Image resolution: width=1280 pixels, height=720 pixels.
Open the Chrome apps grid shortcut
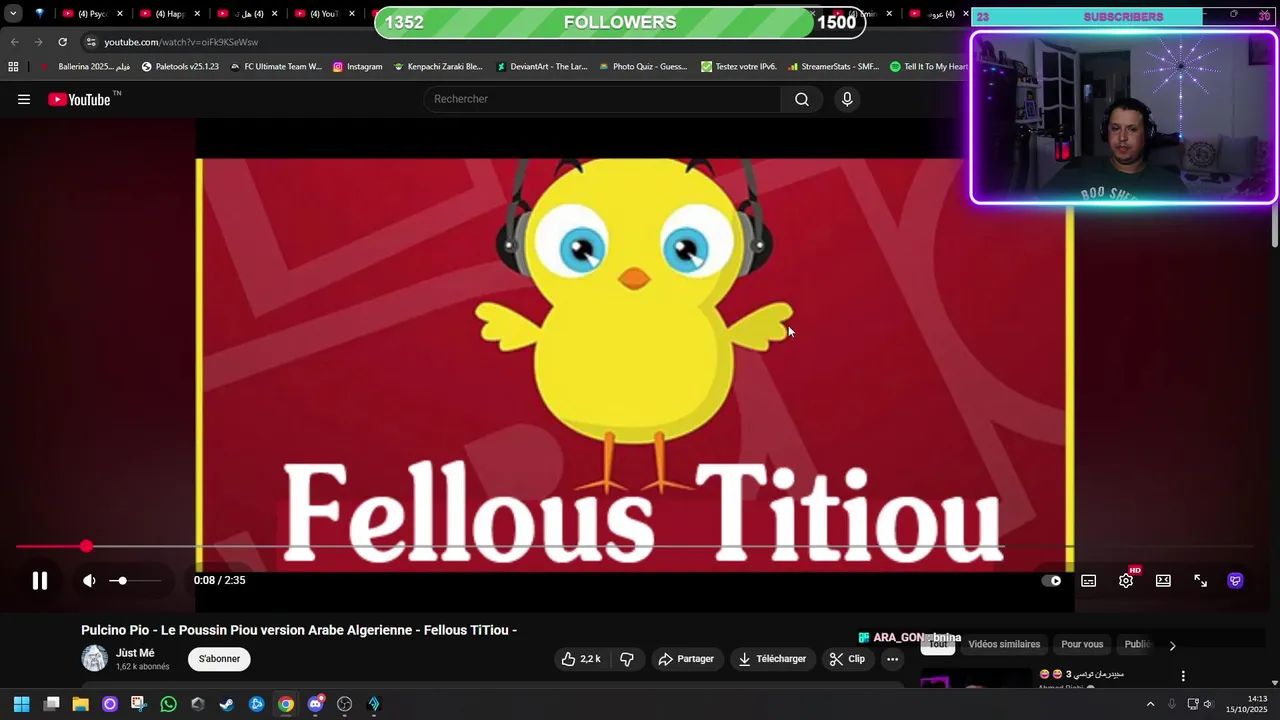coord(13,67)
